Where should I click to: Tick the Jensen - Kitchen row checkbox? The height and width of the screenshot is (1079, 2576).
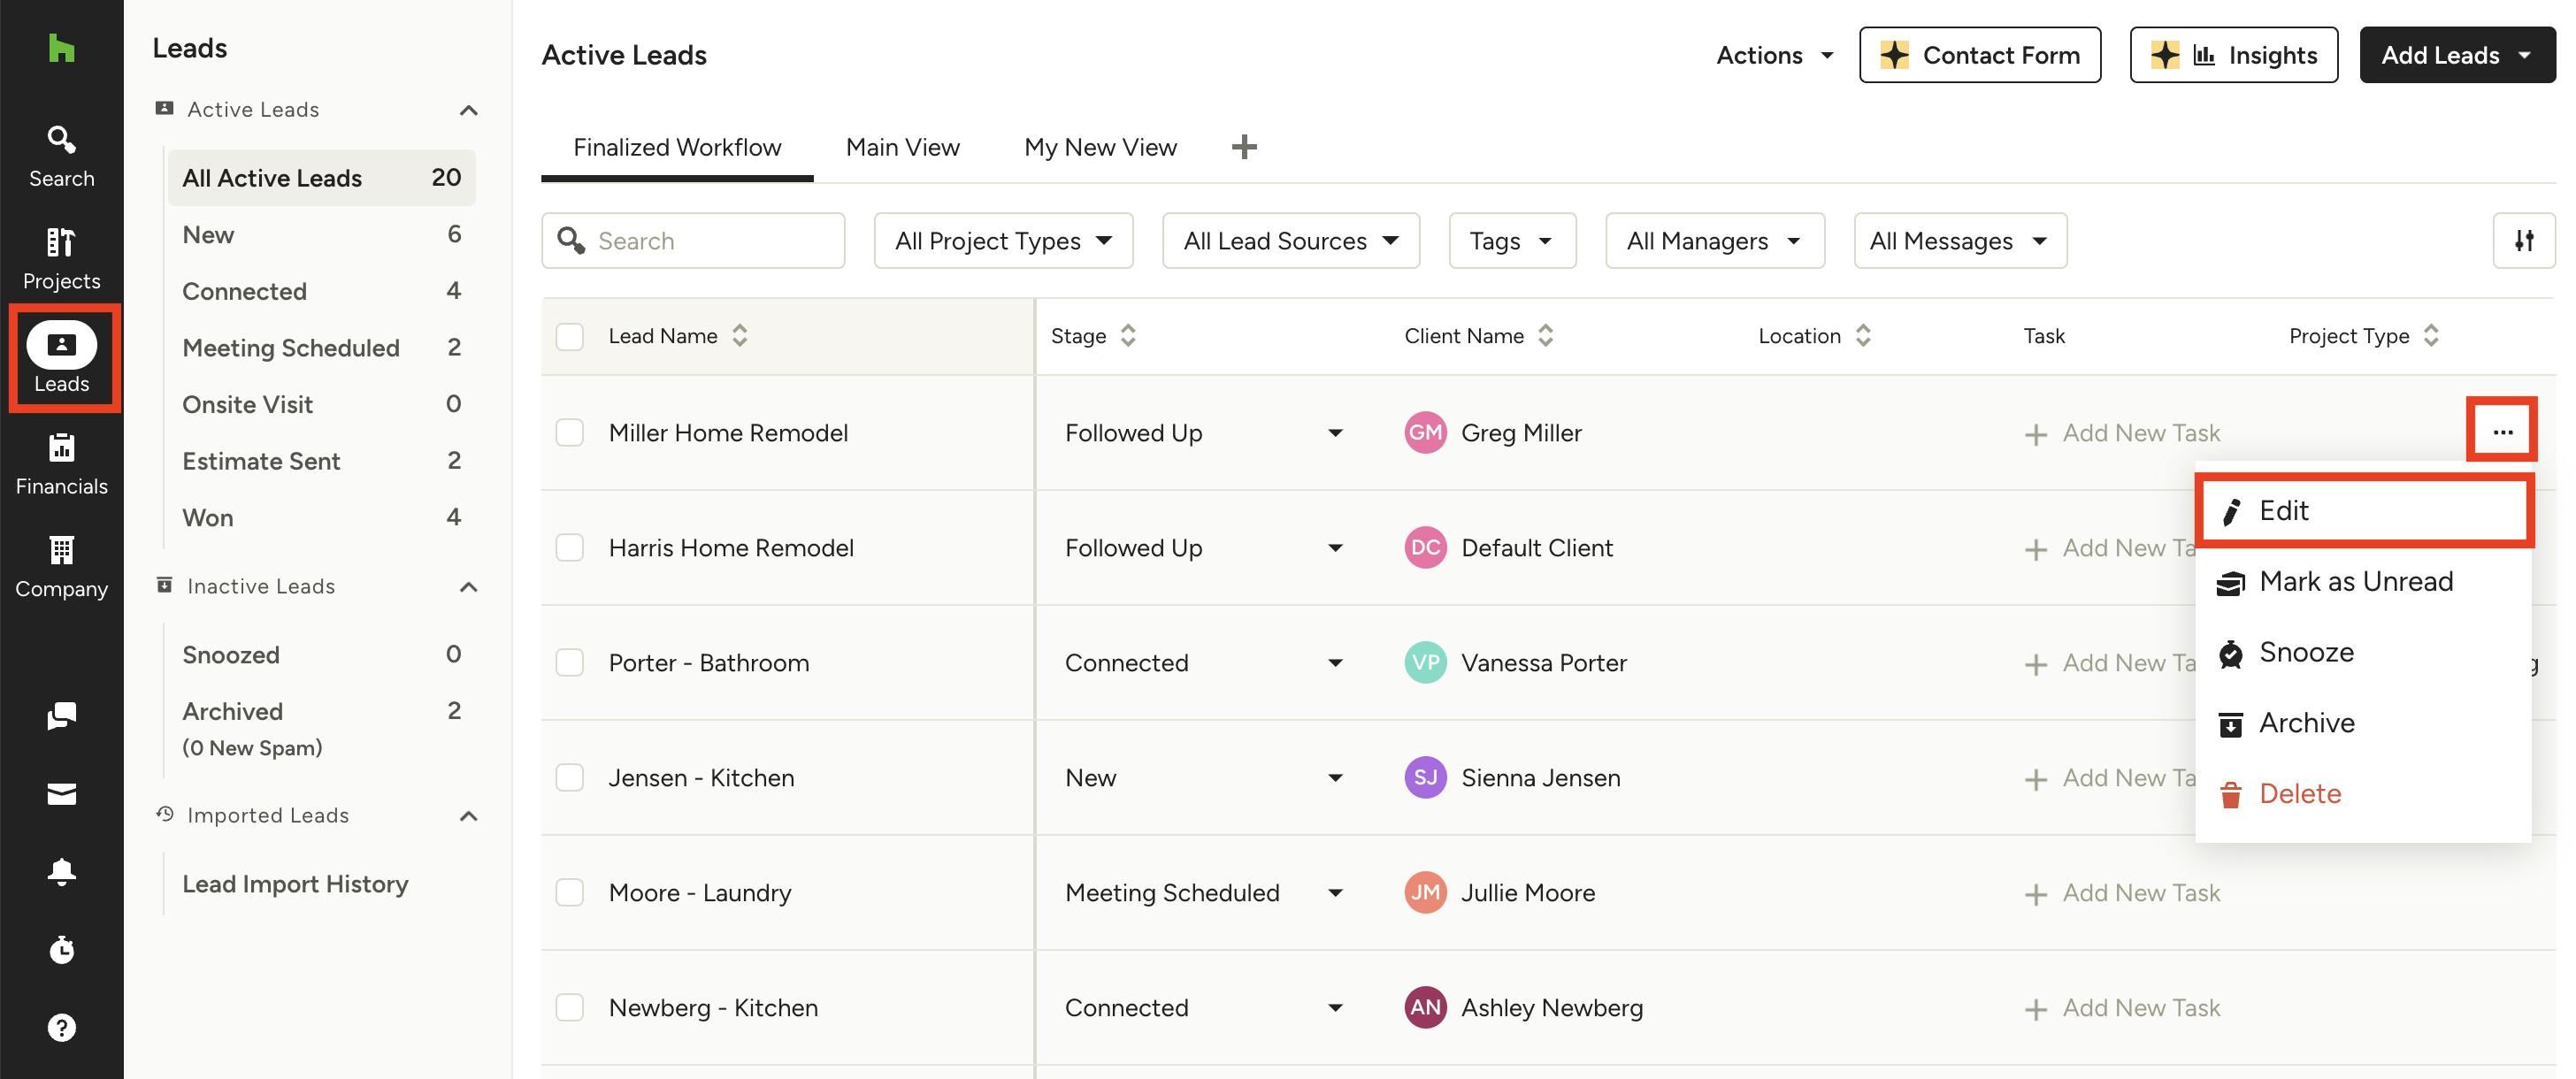(570, 777)
